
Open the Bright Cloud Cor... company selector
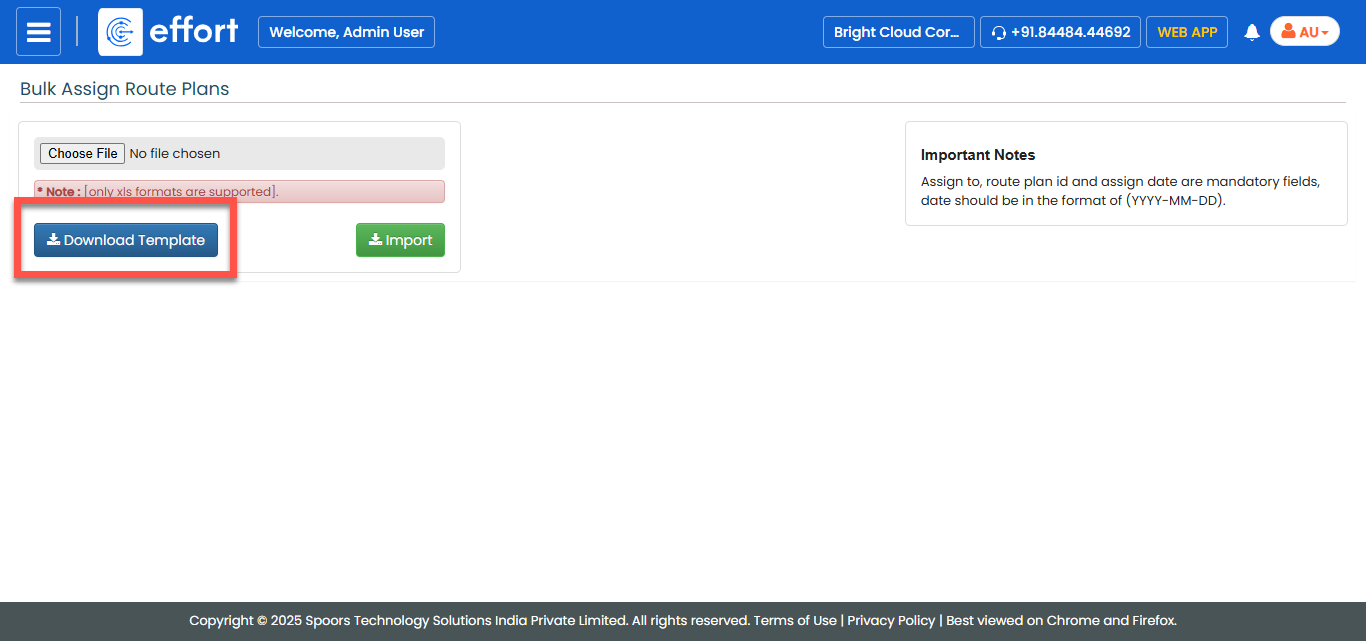897,32
